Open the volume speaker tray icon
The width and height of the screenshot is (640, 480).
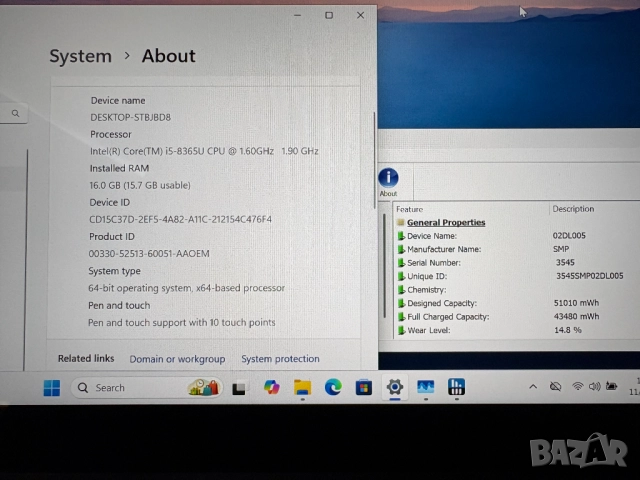pos(594,386)
